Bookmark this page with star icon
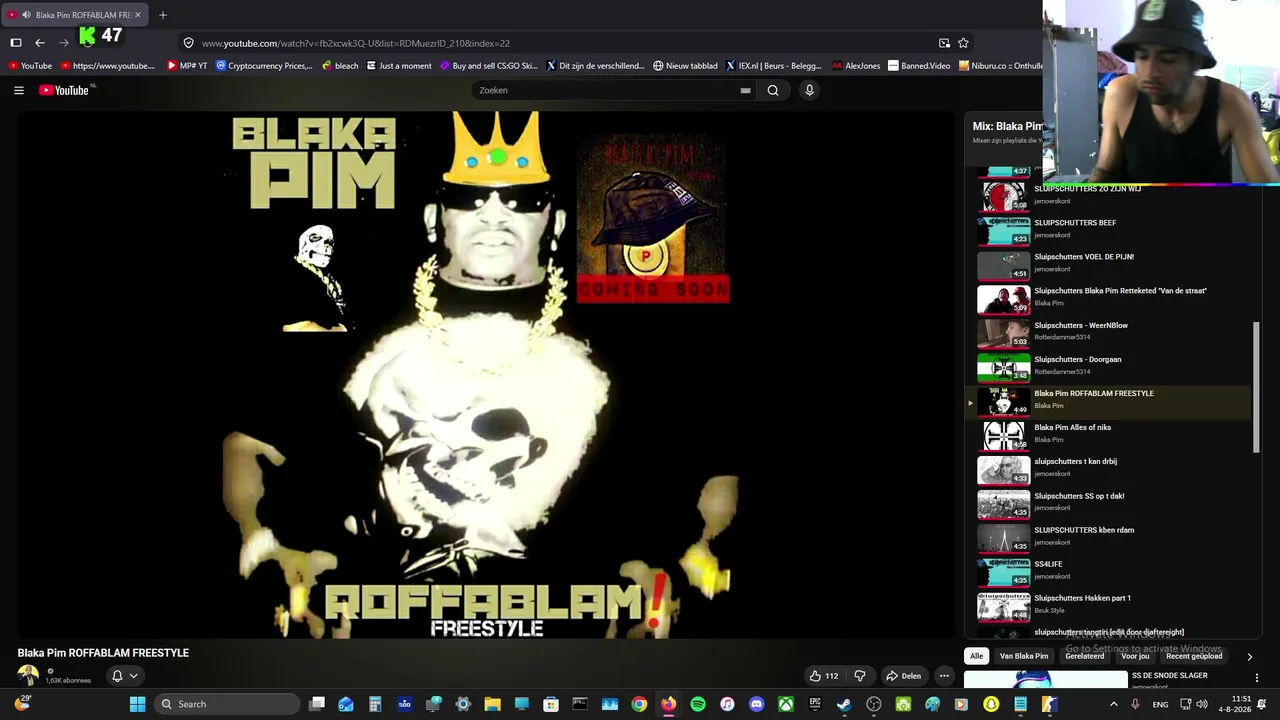The height and width of the screenshot is (720, 1280). 963,43
